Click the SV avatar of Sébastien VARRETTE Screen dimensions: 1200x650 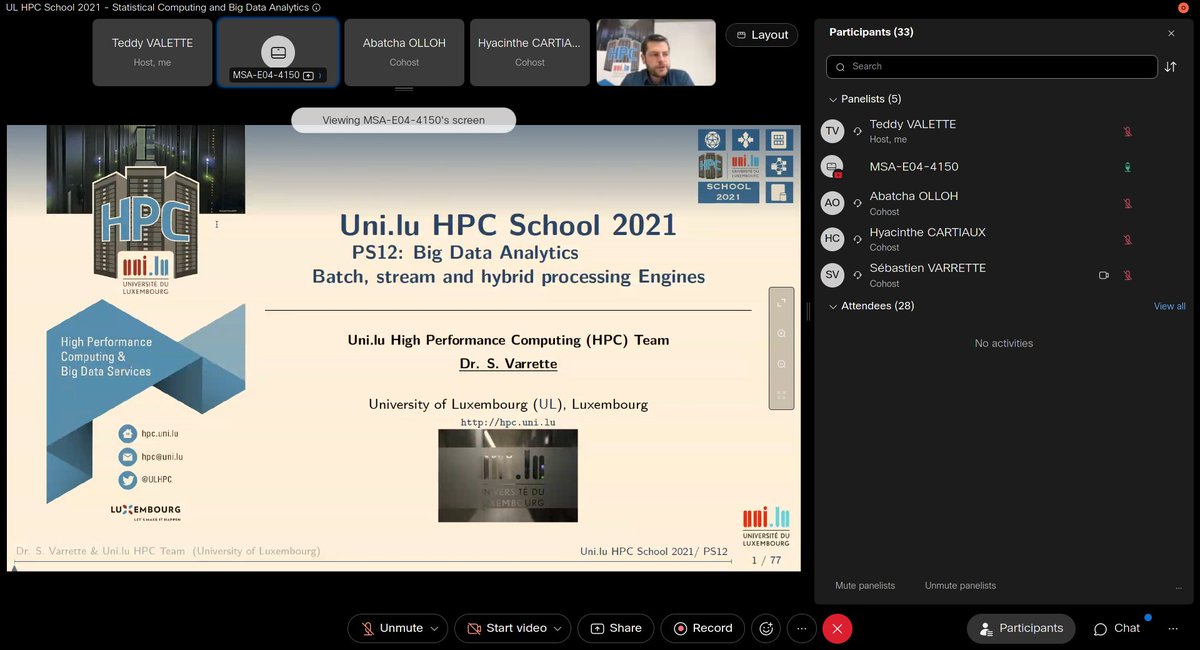[x=832, y=275]
